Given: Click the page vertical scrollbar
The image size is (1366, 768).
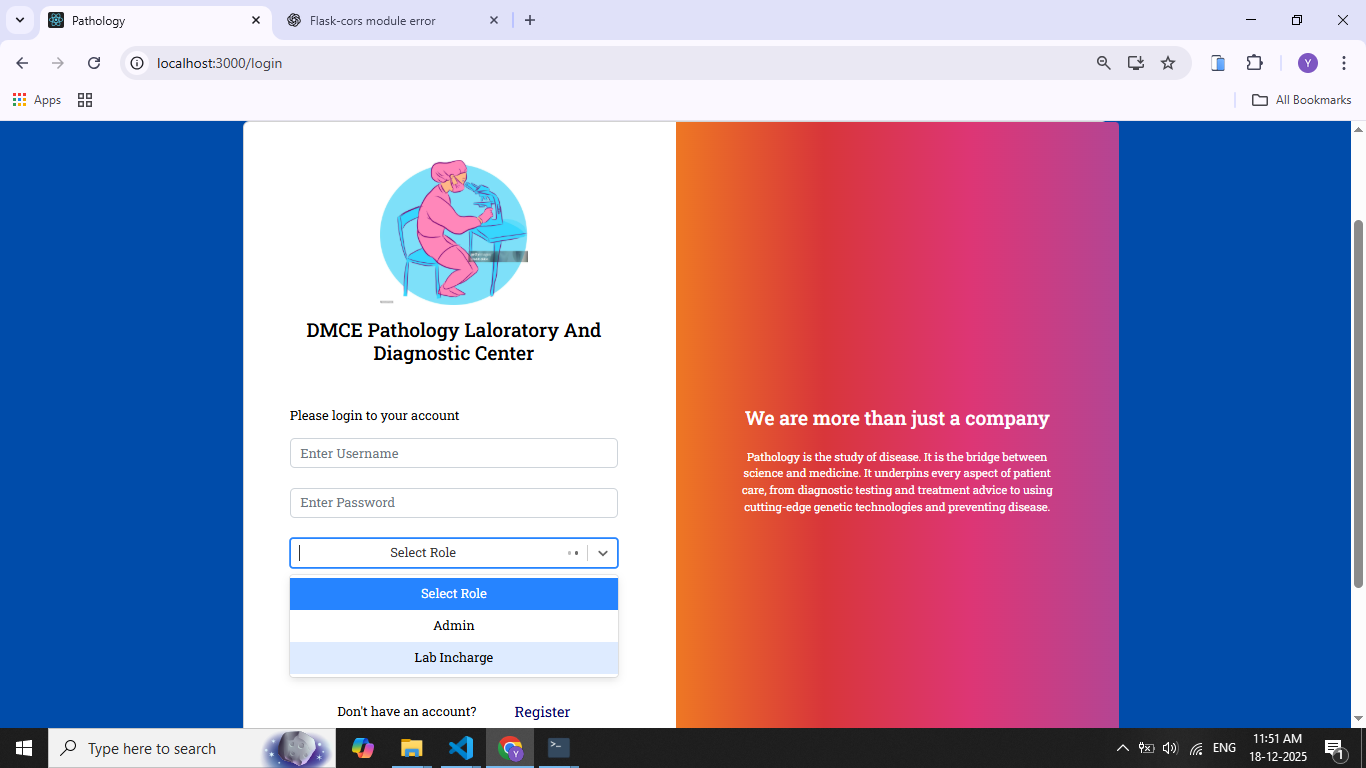Looking at the screenshot, I should click(1358, 400).
